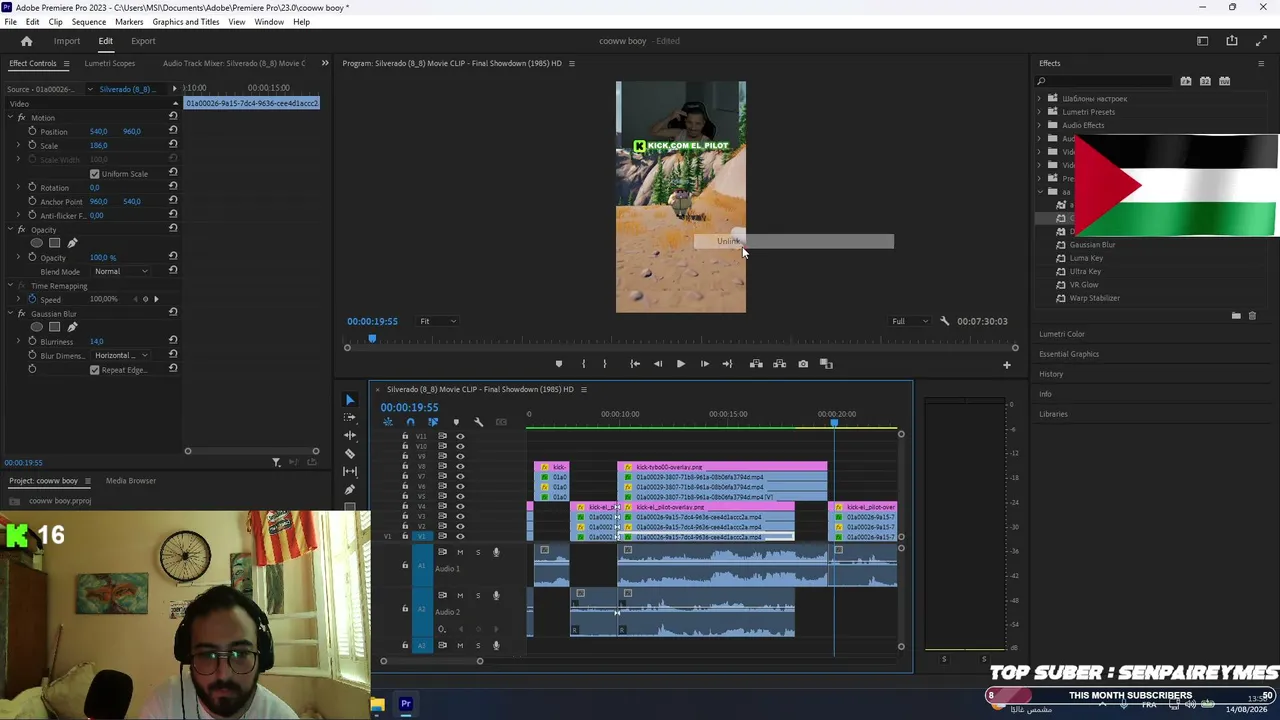
Task: Step back one frame
Action: (658, 364)
